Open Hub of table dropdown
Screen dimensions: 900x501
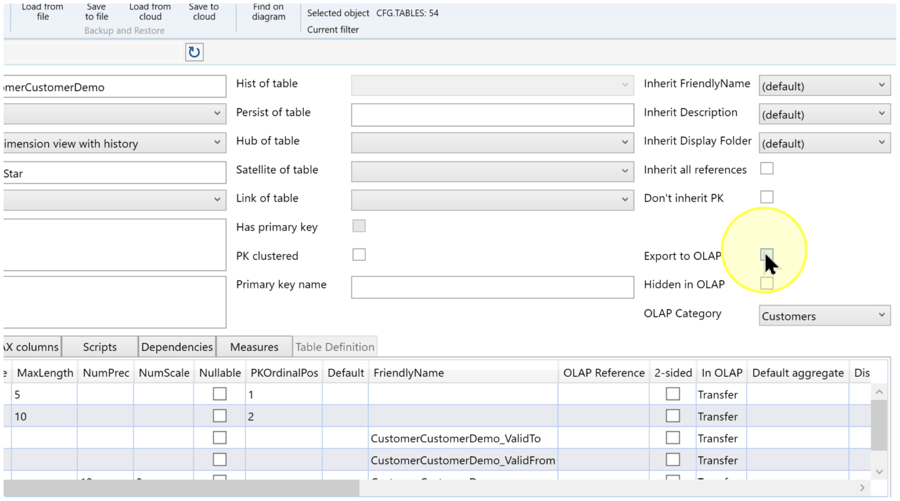[x=492, y=142]
